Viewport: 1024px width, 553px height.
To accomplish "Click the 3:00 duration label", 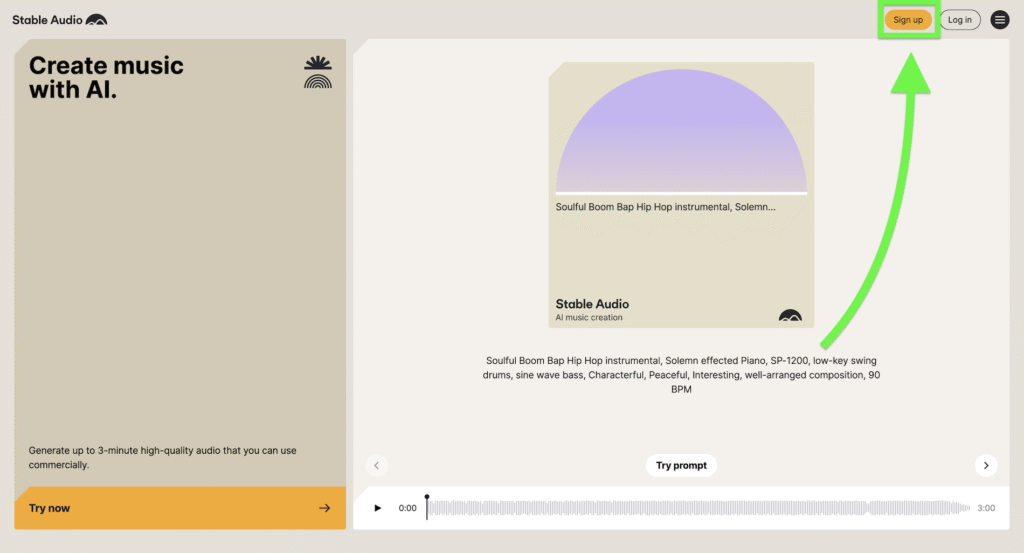I will coord(986,508).
